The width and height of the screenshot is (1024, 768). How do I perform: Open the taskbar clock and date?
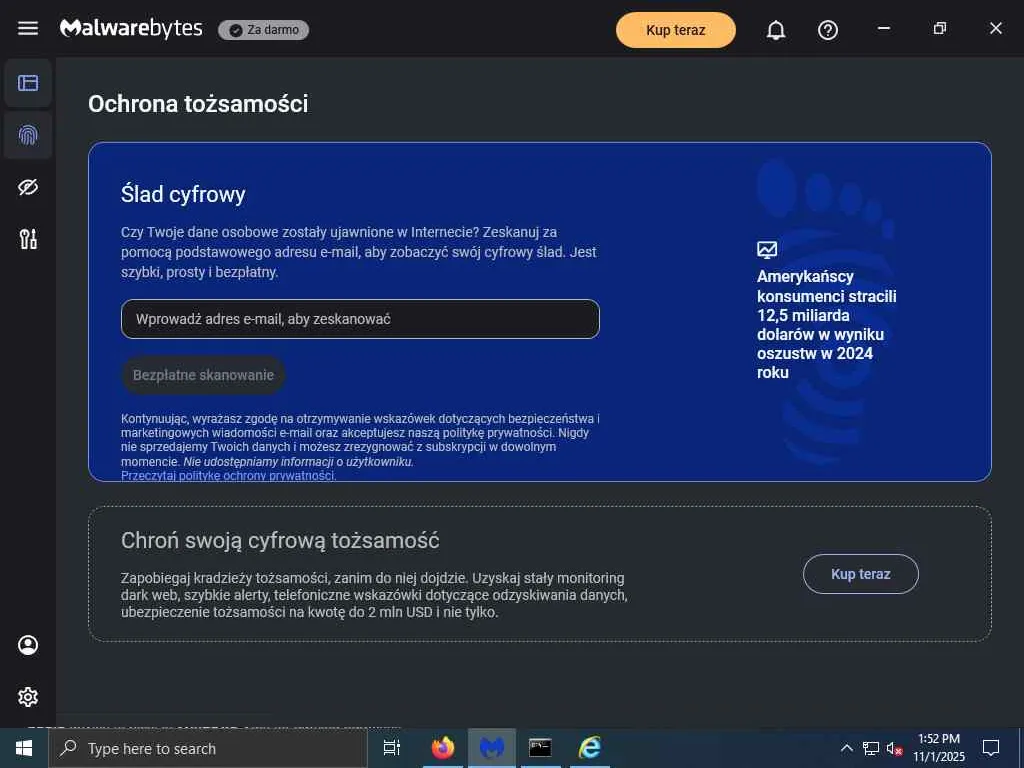[939, 748]
